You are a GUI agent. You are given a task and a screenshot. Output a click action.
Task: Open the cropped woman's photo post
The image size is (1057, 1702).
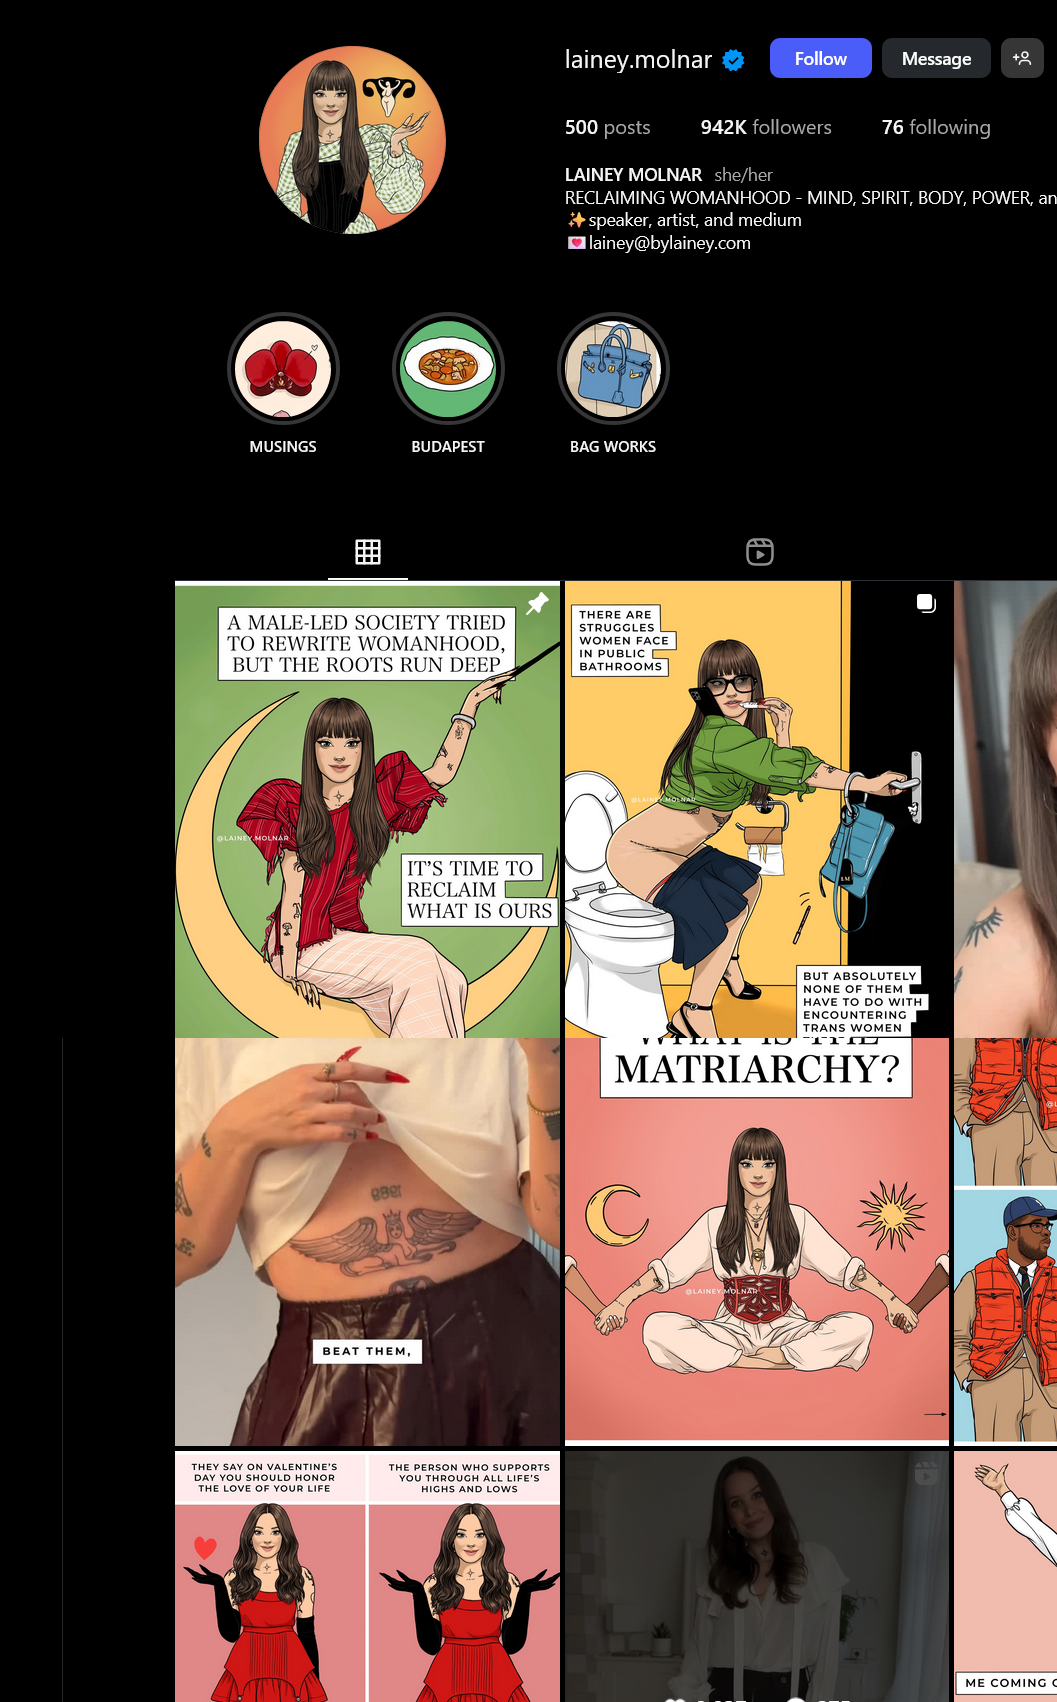[x=1005, y=810]
